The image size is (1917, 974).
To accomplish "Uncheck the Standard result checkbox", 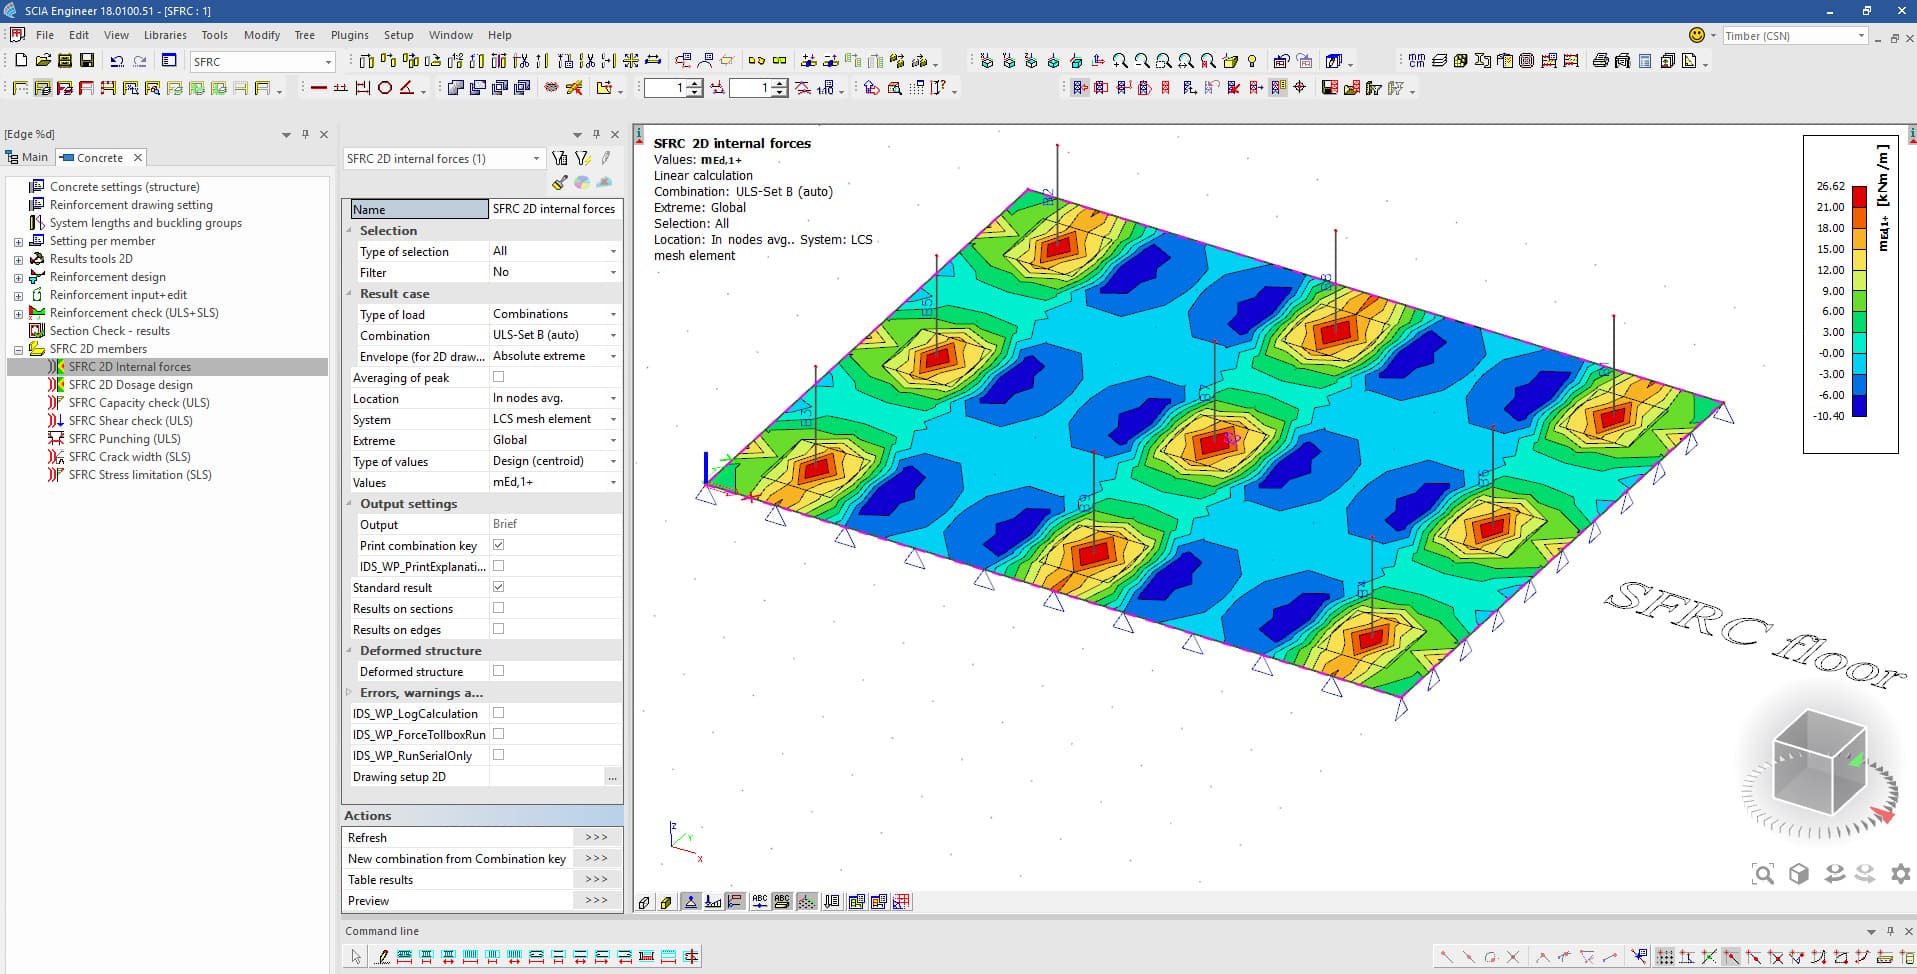I will [498, 587].
